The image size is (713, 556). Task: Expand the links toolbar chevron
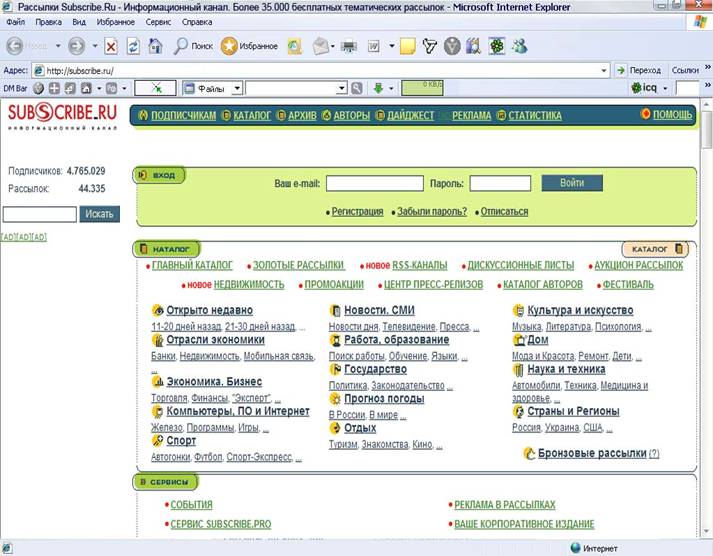click(x=708, y=67)
